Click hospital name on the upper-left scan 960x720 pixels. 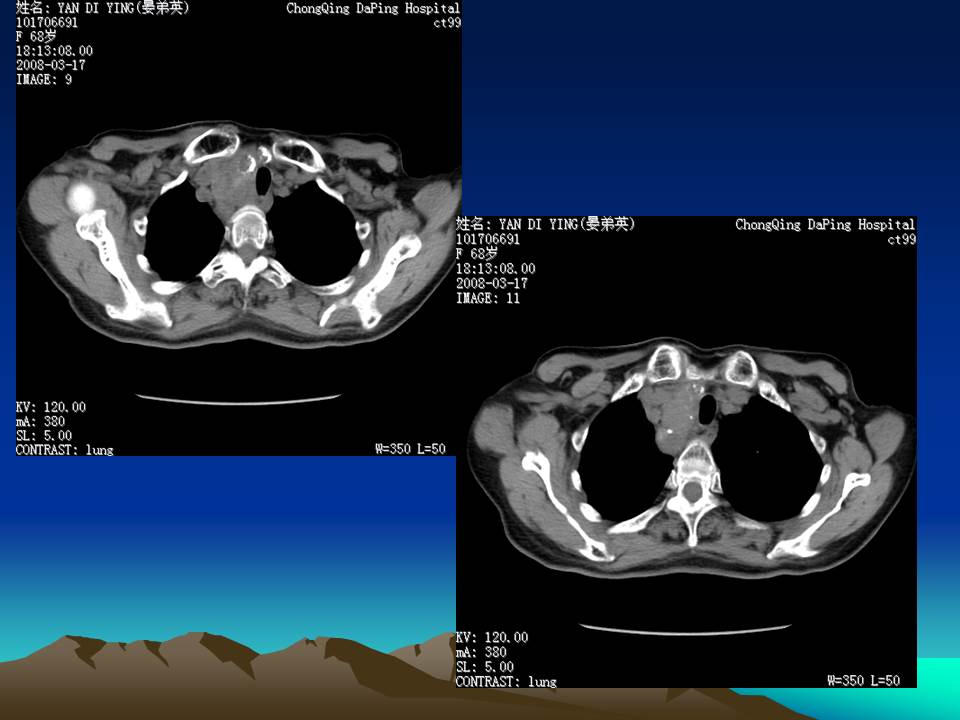coord(373,8)
